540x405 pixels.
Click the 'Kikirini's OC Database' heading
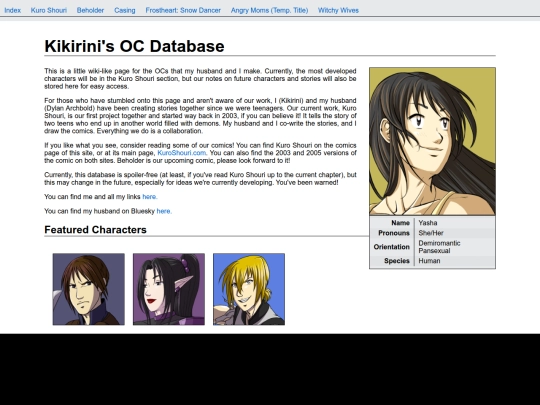[x=134, y=46]
